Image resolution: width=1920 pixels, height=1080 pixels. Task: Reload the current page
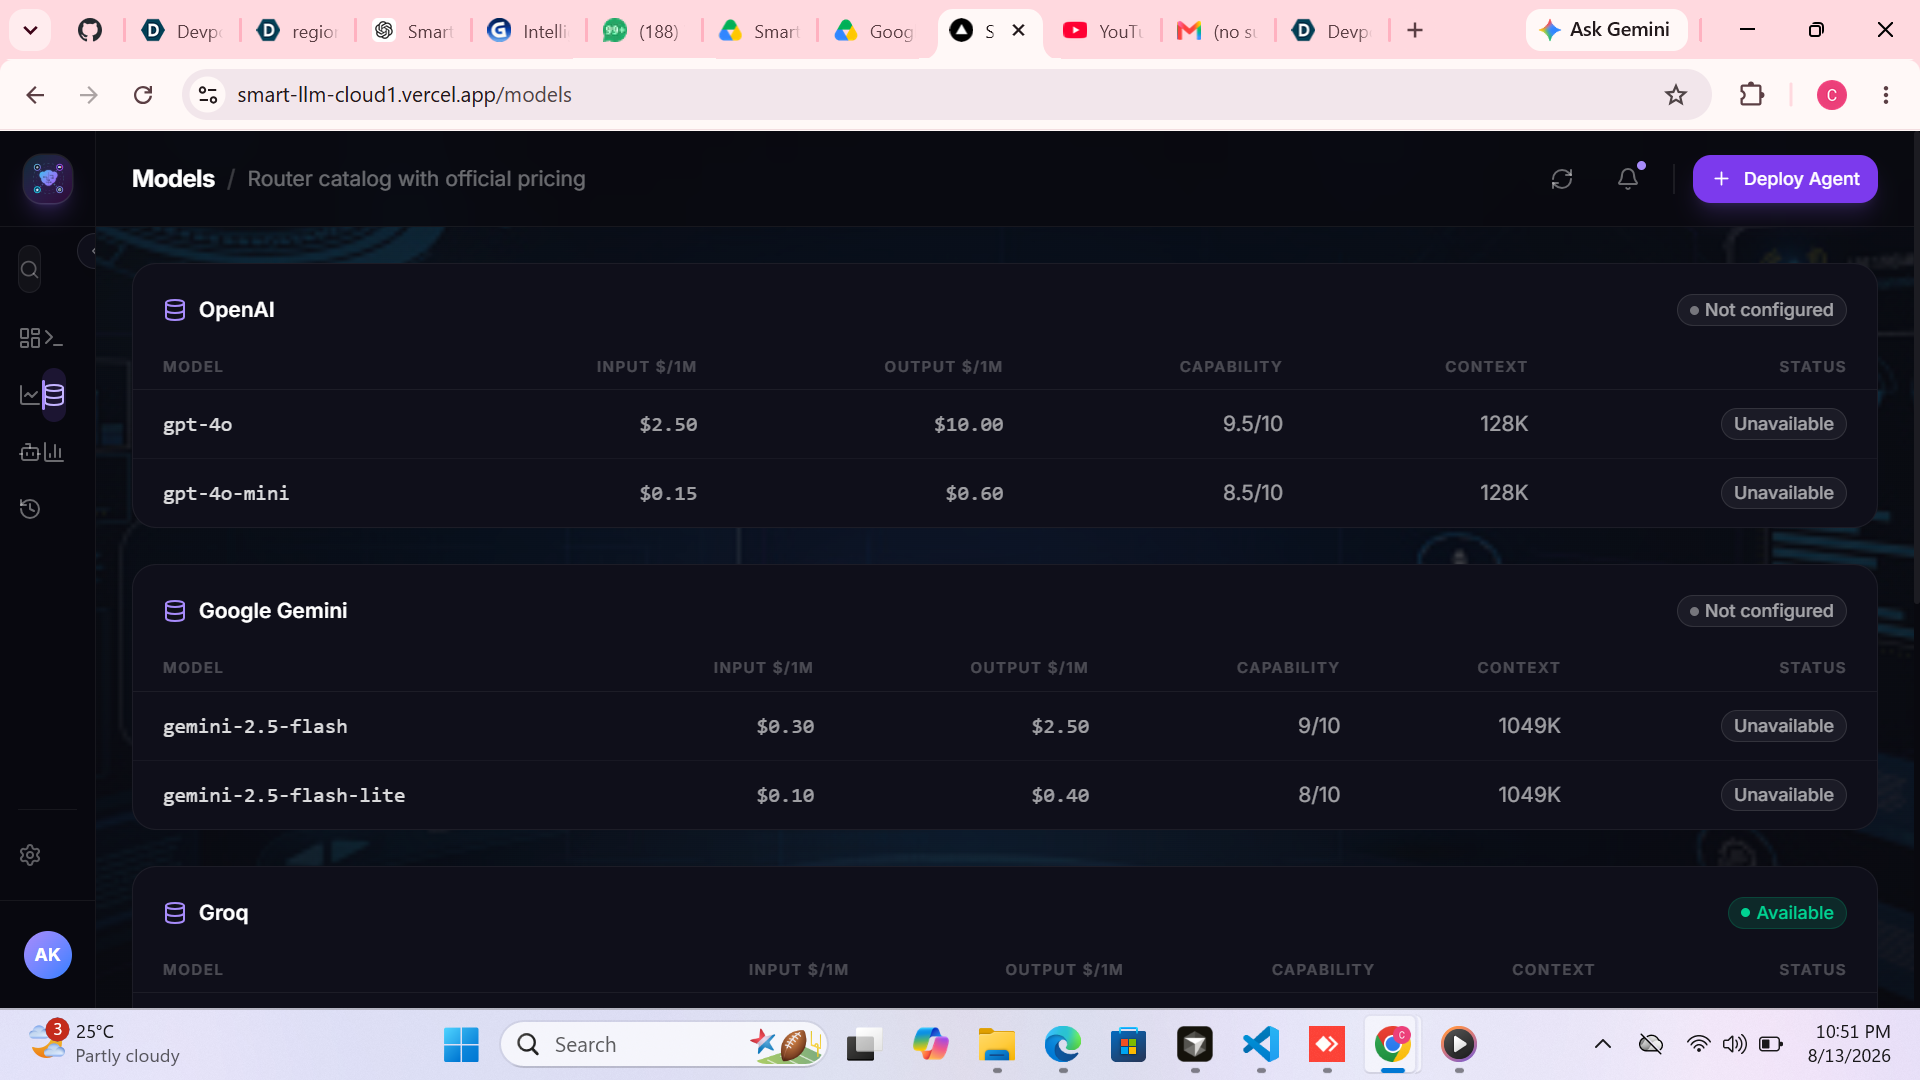(143, 95)
